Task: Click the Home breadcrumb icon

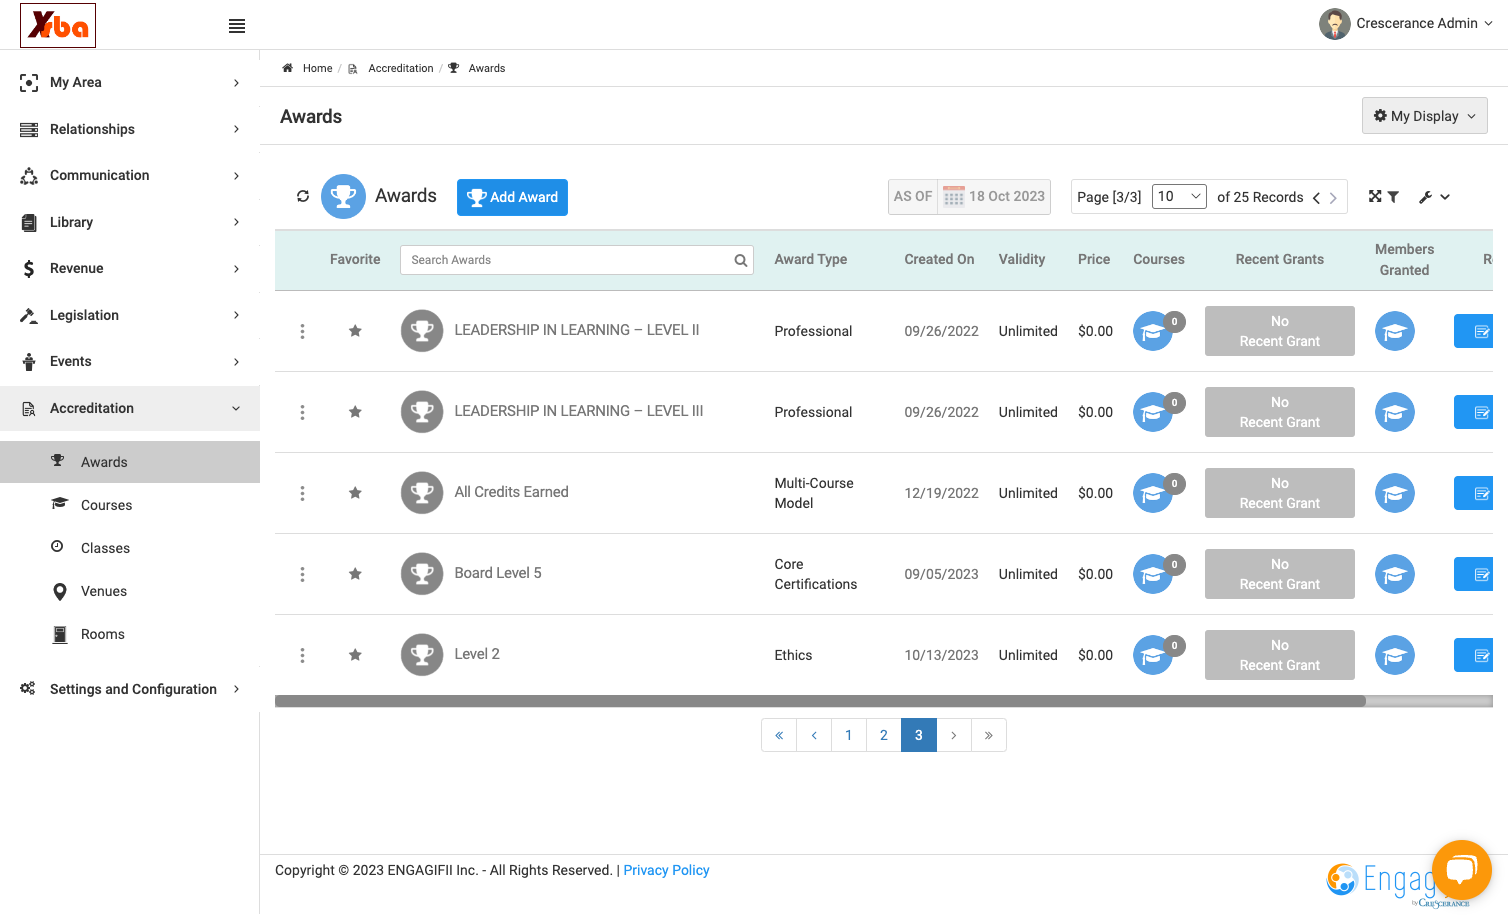Action: click(287, 68)
